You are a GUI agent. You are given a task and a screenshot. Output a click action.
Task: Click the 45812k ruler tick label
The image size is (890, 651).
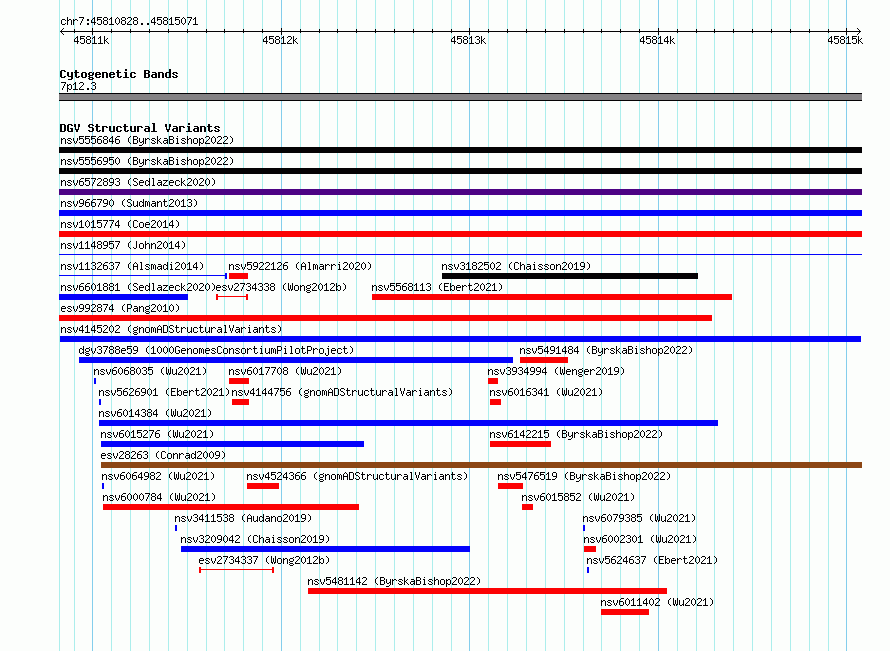(280, 40)
